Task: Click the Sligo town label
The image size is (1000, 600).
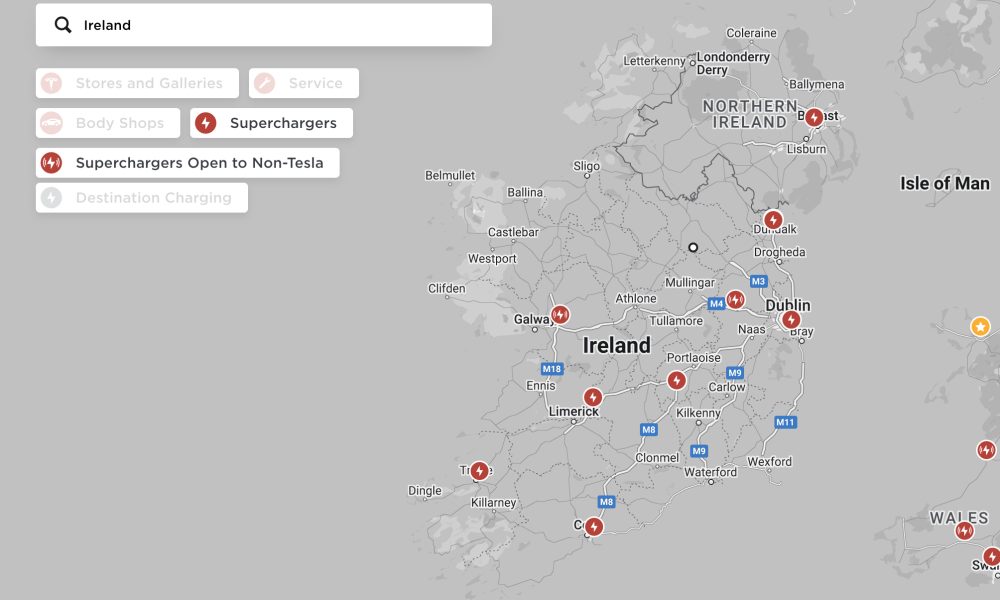Action: (586, 166)
